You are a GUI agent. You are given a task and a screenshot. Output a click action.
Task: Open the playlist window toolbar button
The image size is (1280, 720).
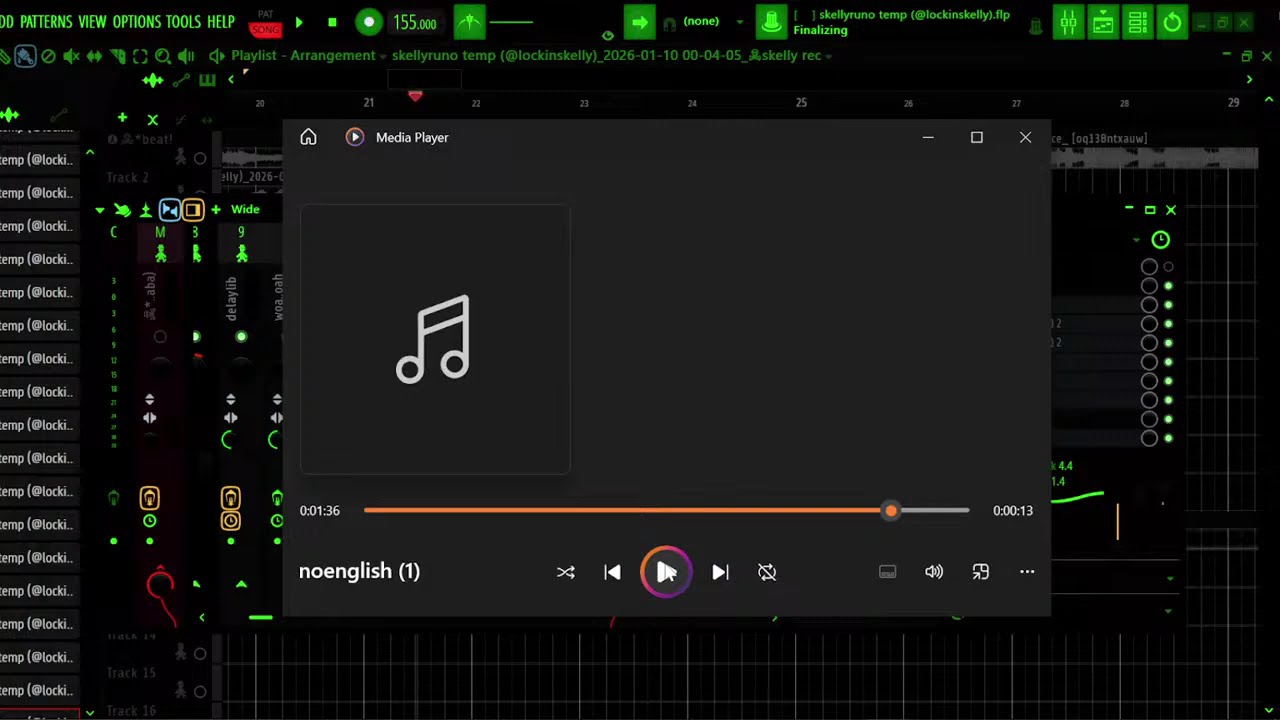click(1103, 22)
